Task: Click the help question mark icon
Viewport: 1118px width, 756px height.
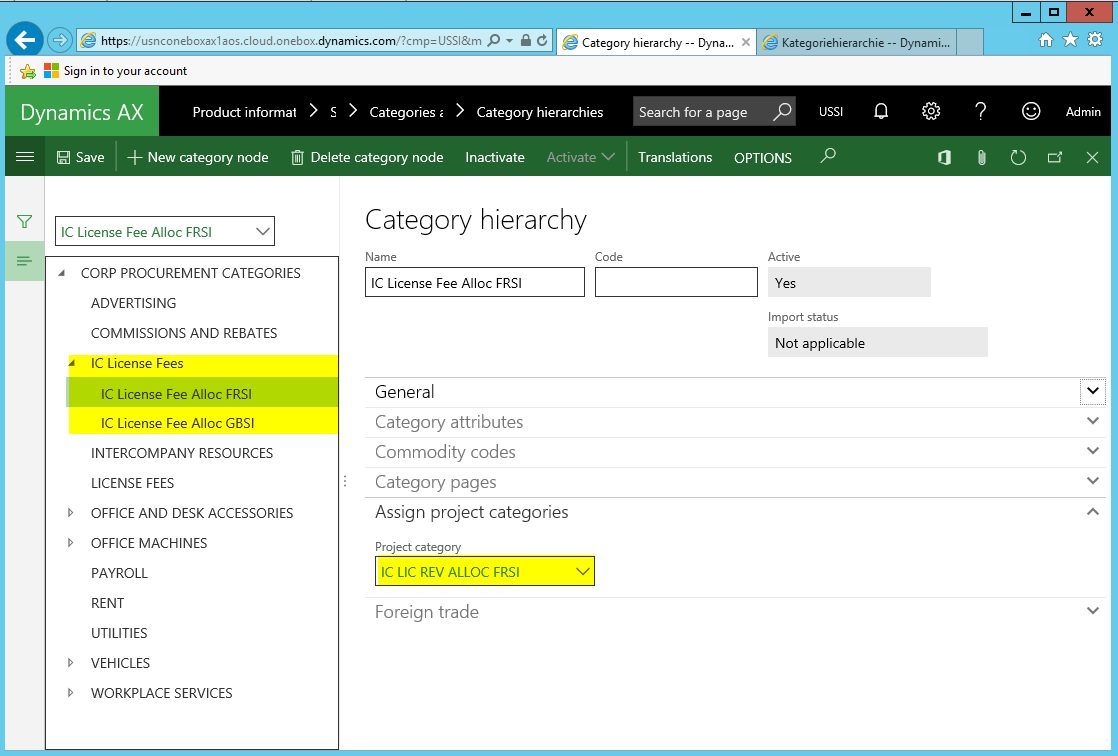Action: (981, 112)
